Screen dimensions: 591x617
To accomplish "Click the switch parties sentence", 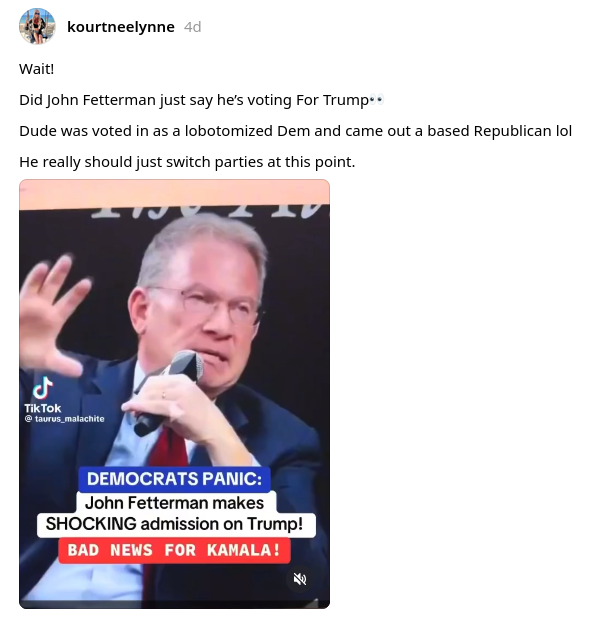I will click(x=187, y=162).
